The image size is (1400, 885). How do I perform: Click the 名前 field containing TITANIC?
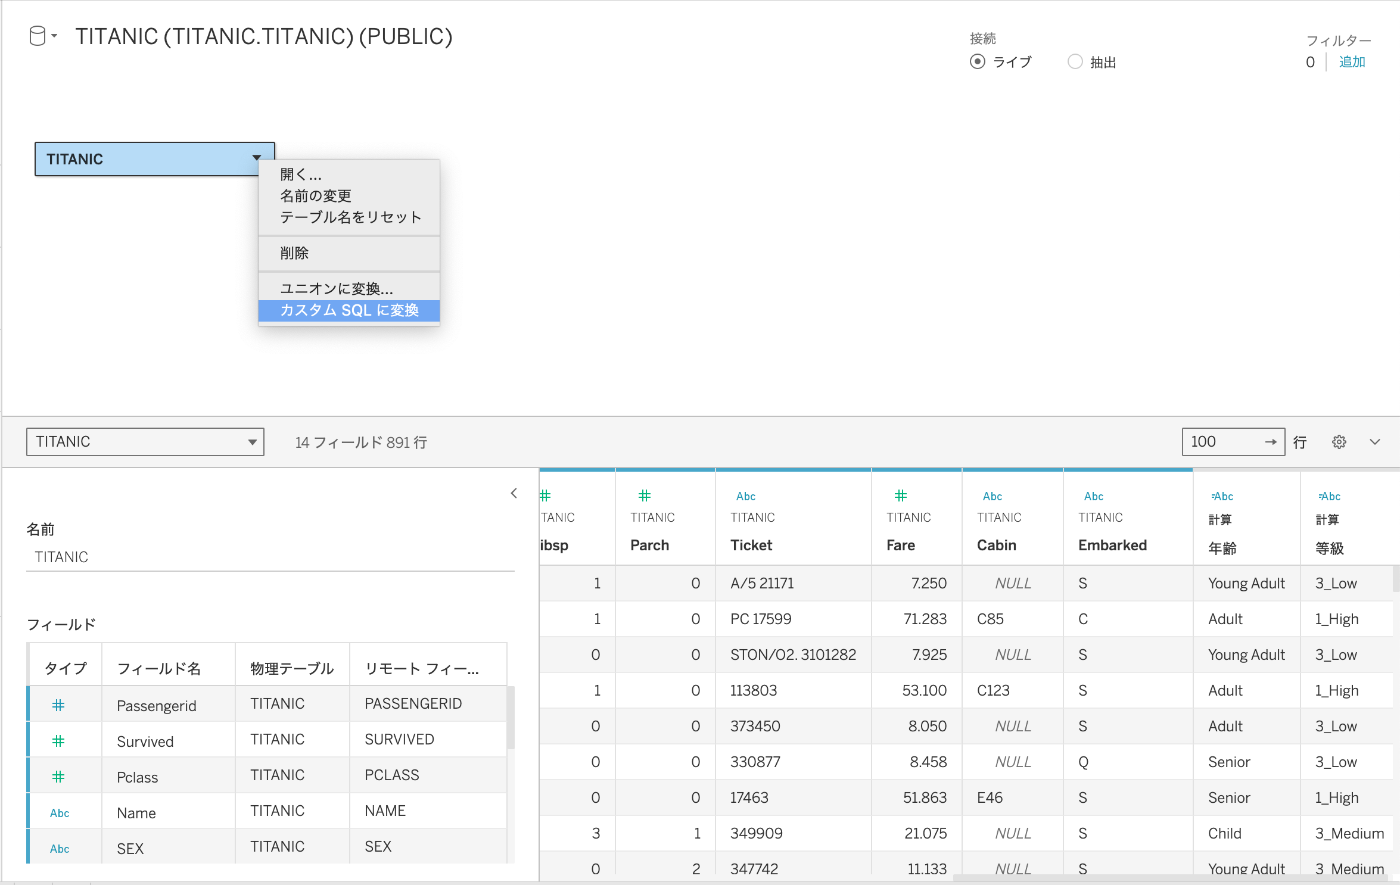point(270,557)
